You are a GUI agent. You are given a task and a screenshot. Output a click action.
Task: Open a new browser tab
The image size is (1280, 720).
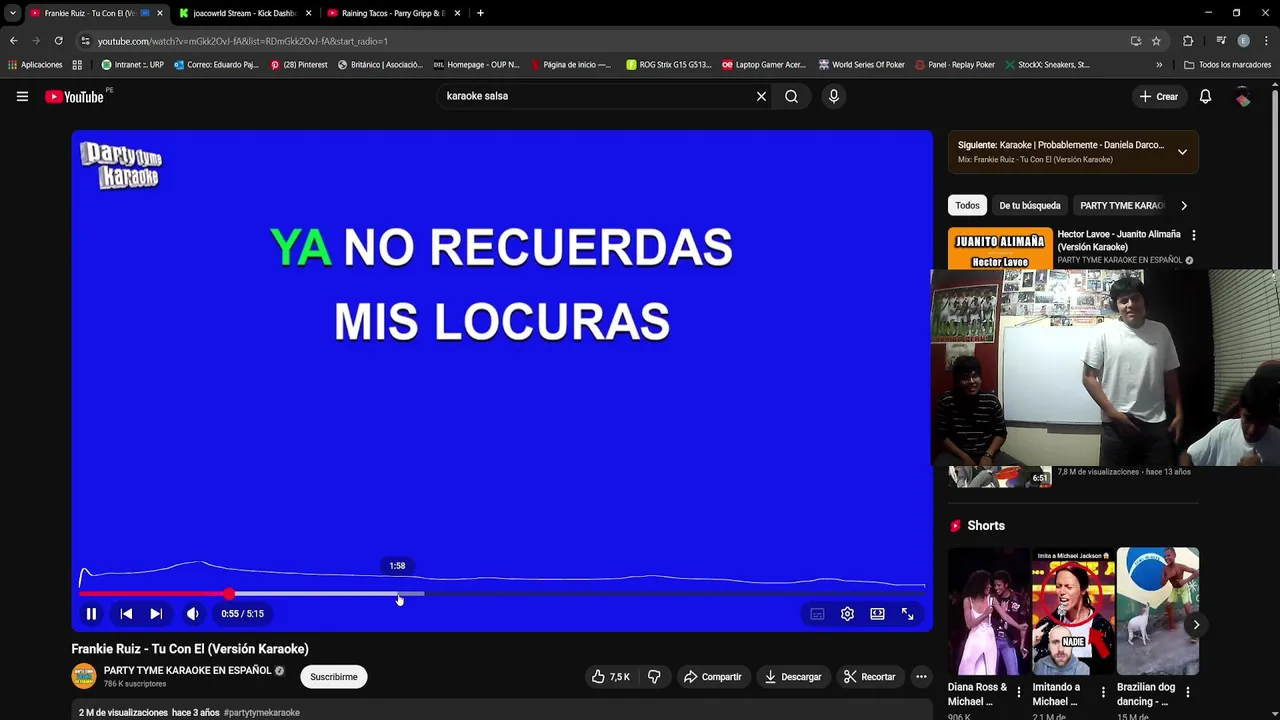(x=480, y=13)
